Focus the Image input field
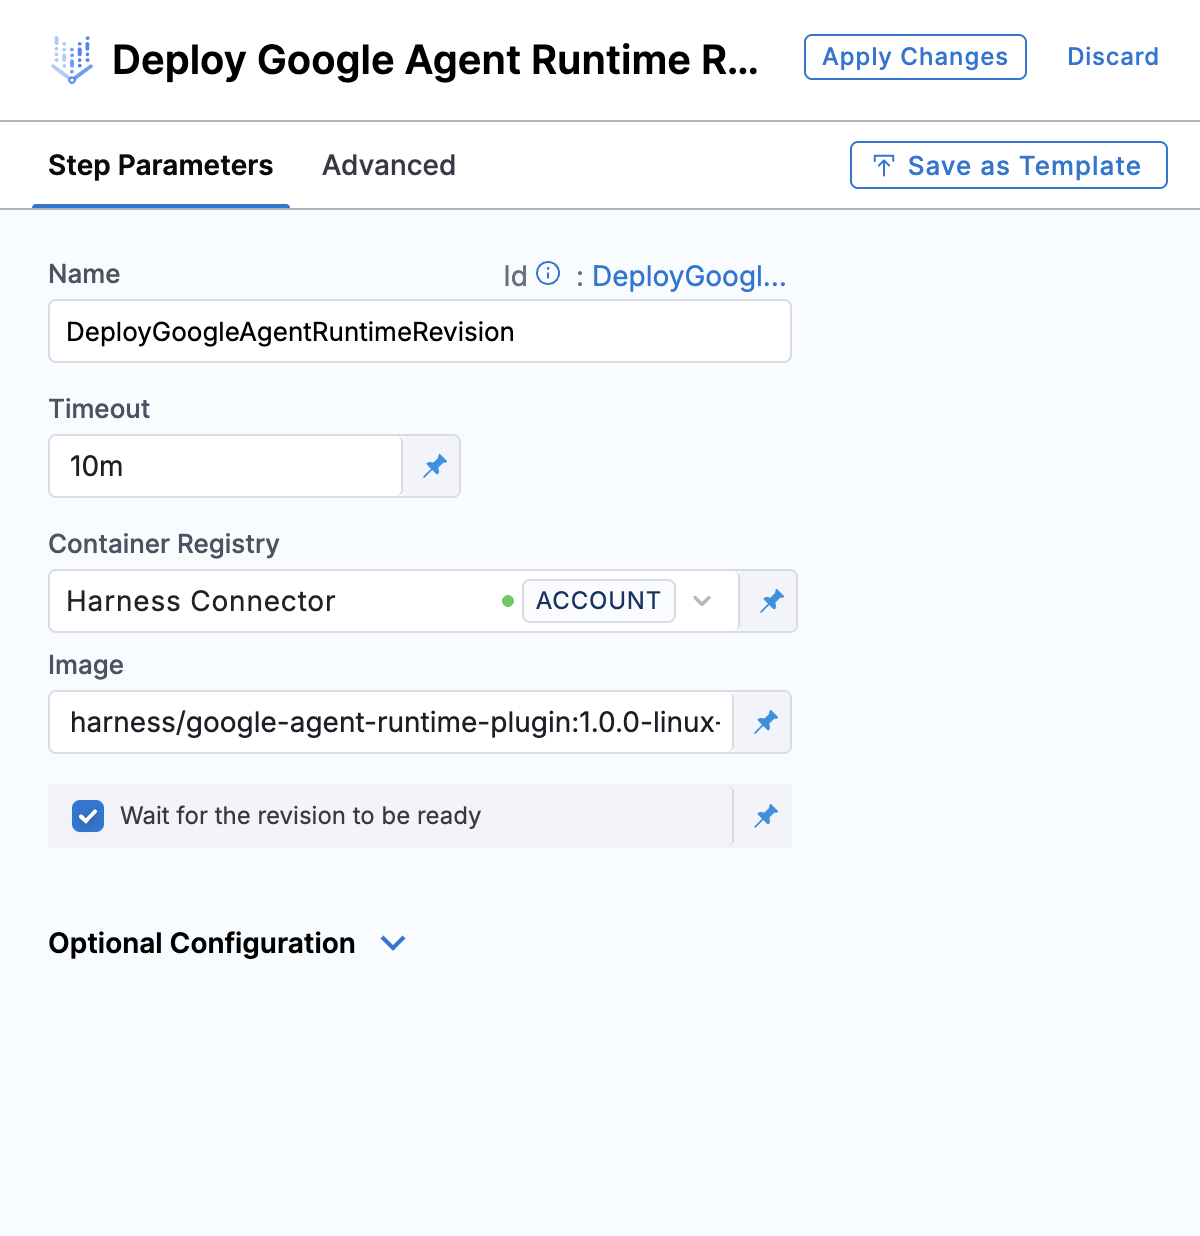 391,722
